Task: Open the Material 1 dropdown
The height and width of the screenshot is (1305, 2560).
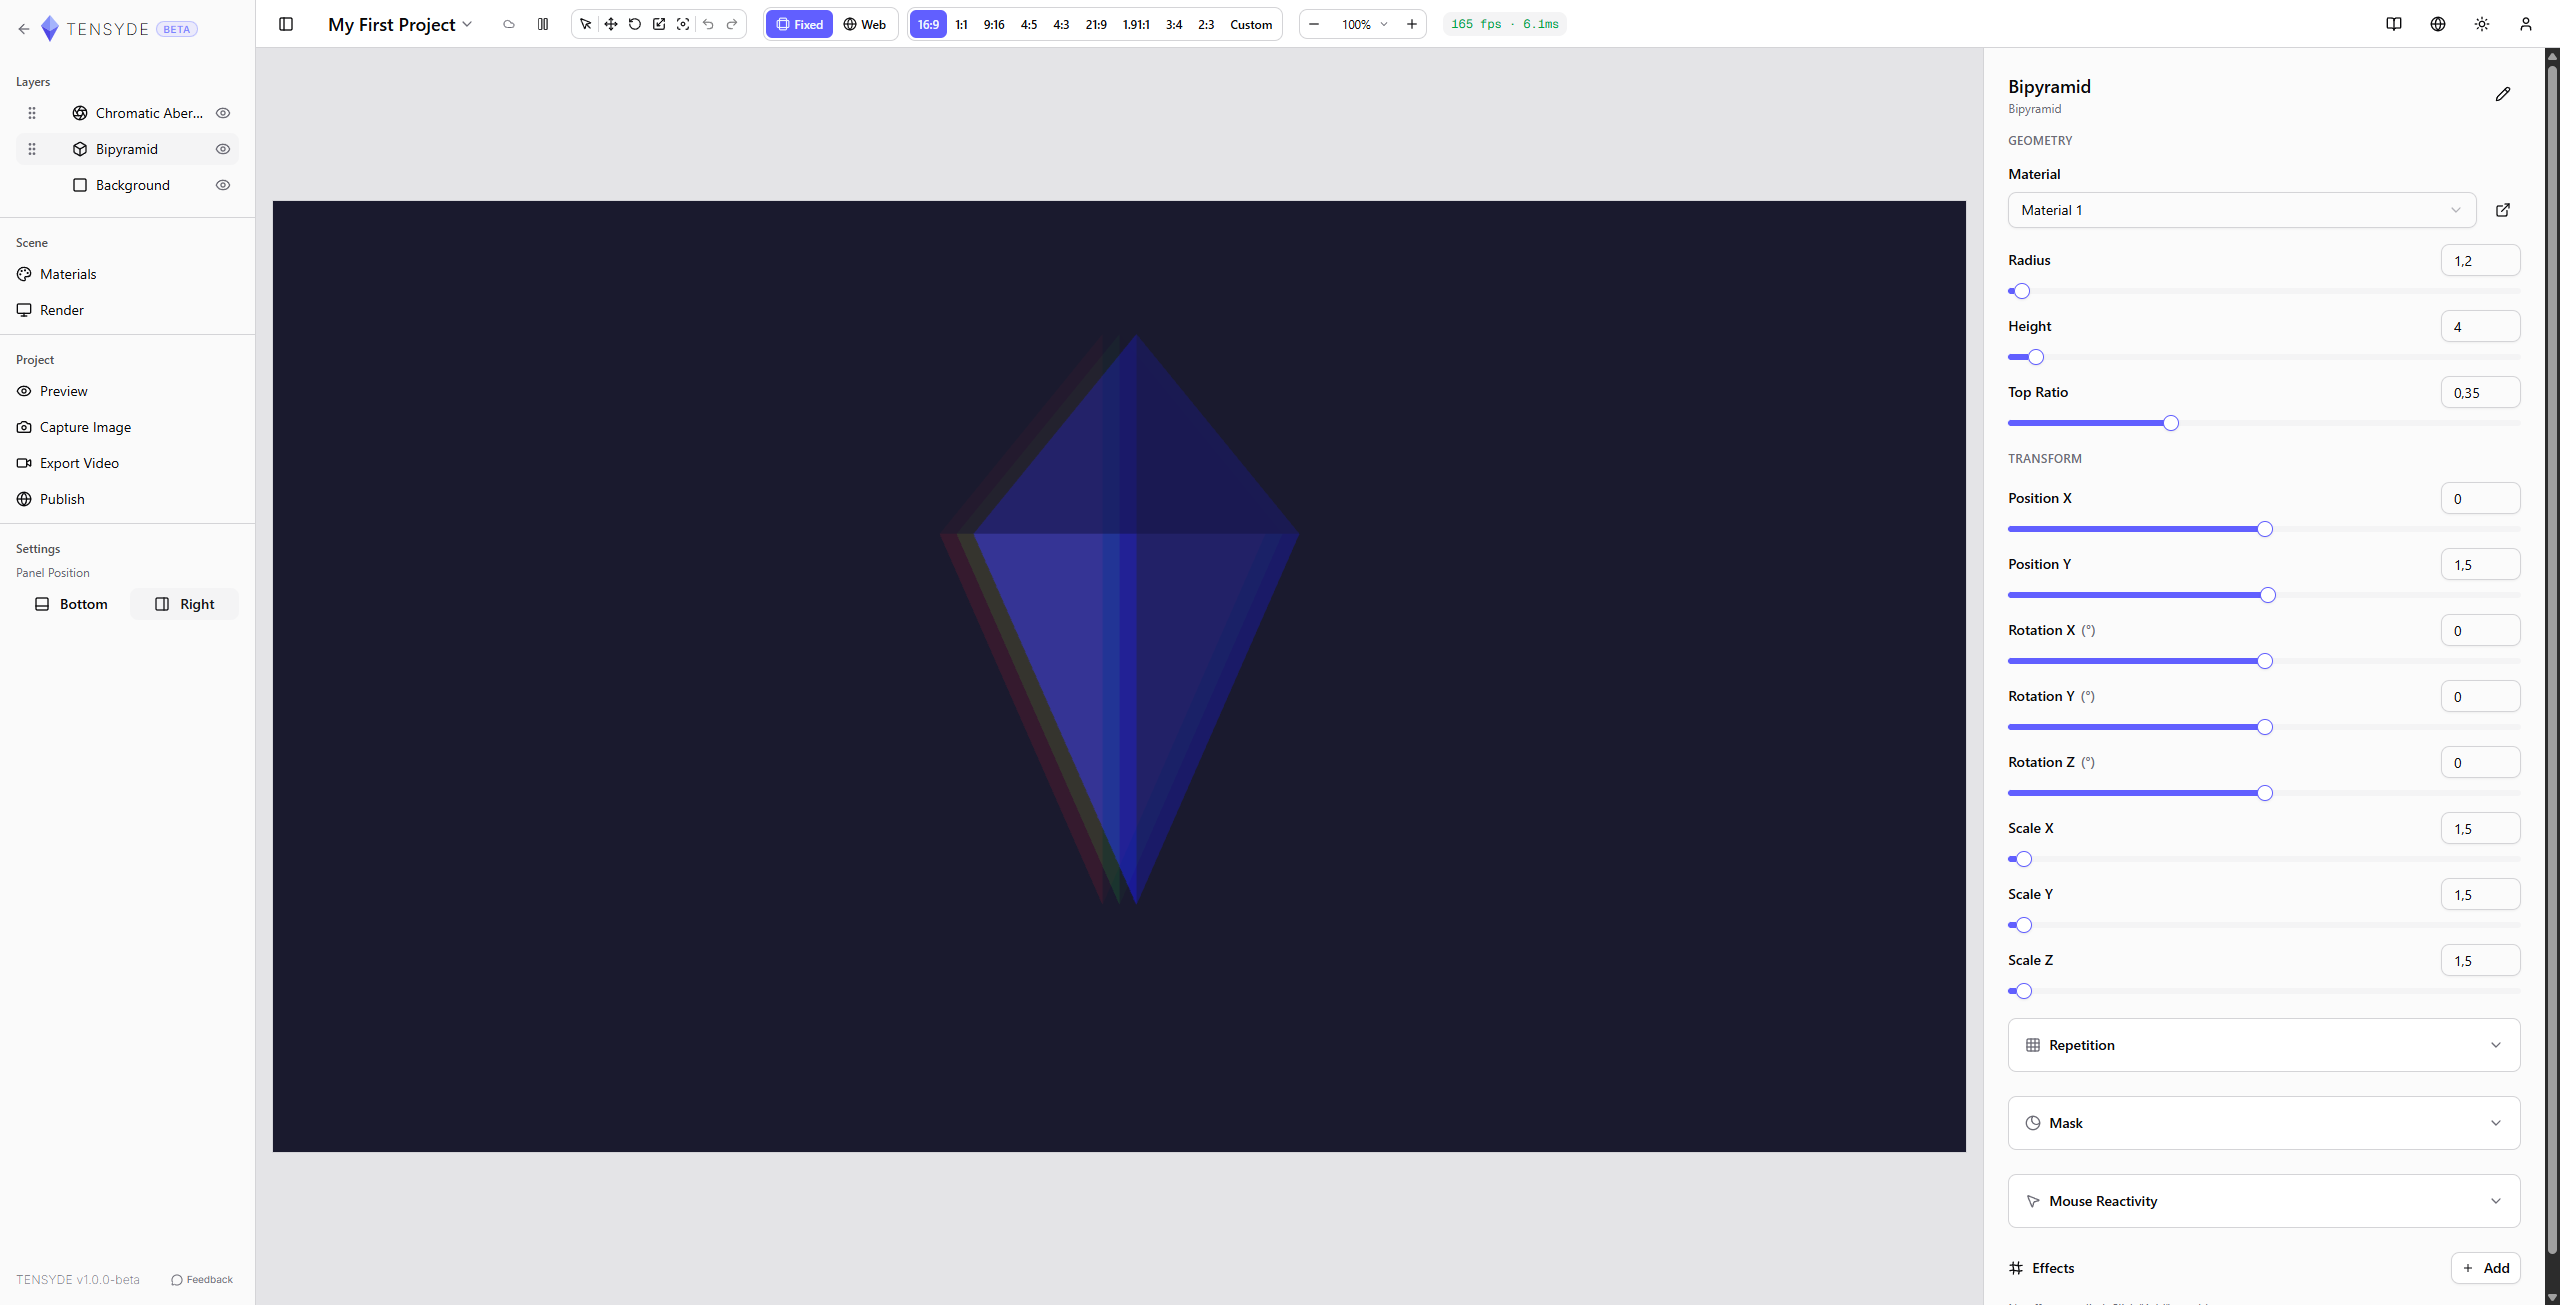Action: (x=2240, y=210)
